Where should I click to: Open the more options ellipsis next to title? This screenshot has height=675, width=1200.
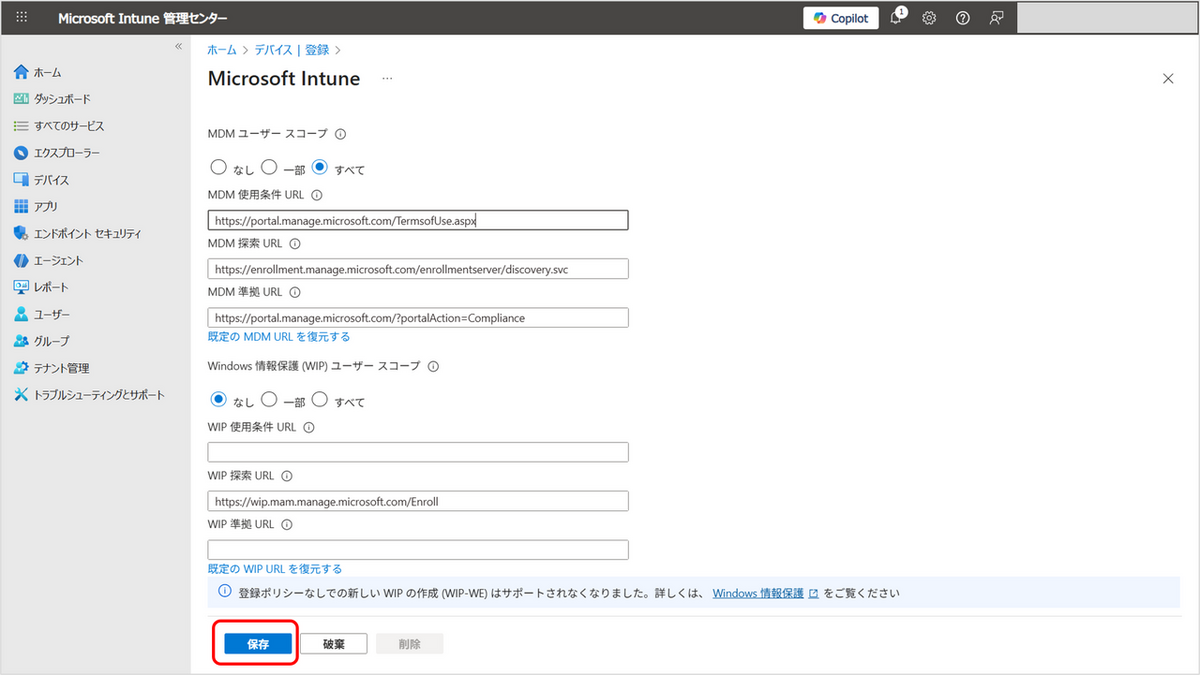387,79
